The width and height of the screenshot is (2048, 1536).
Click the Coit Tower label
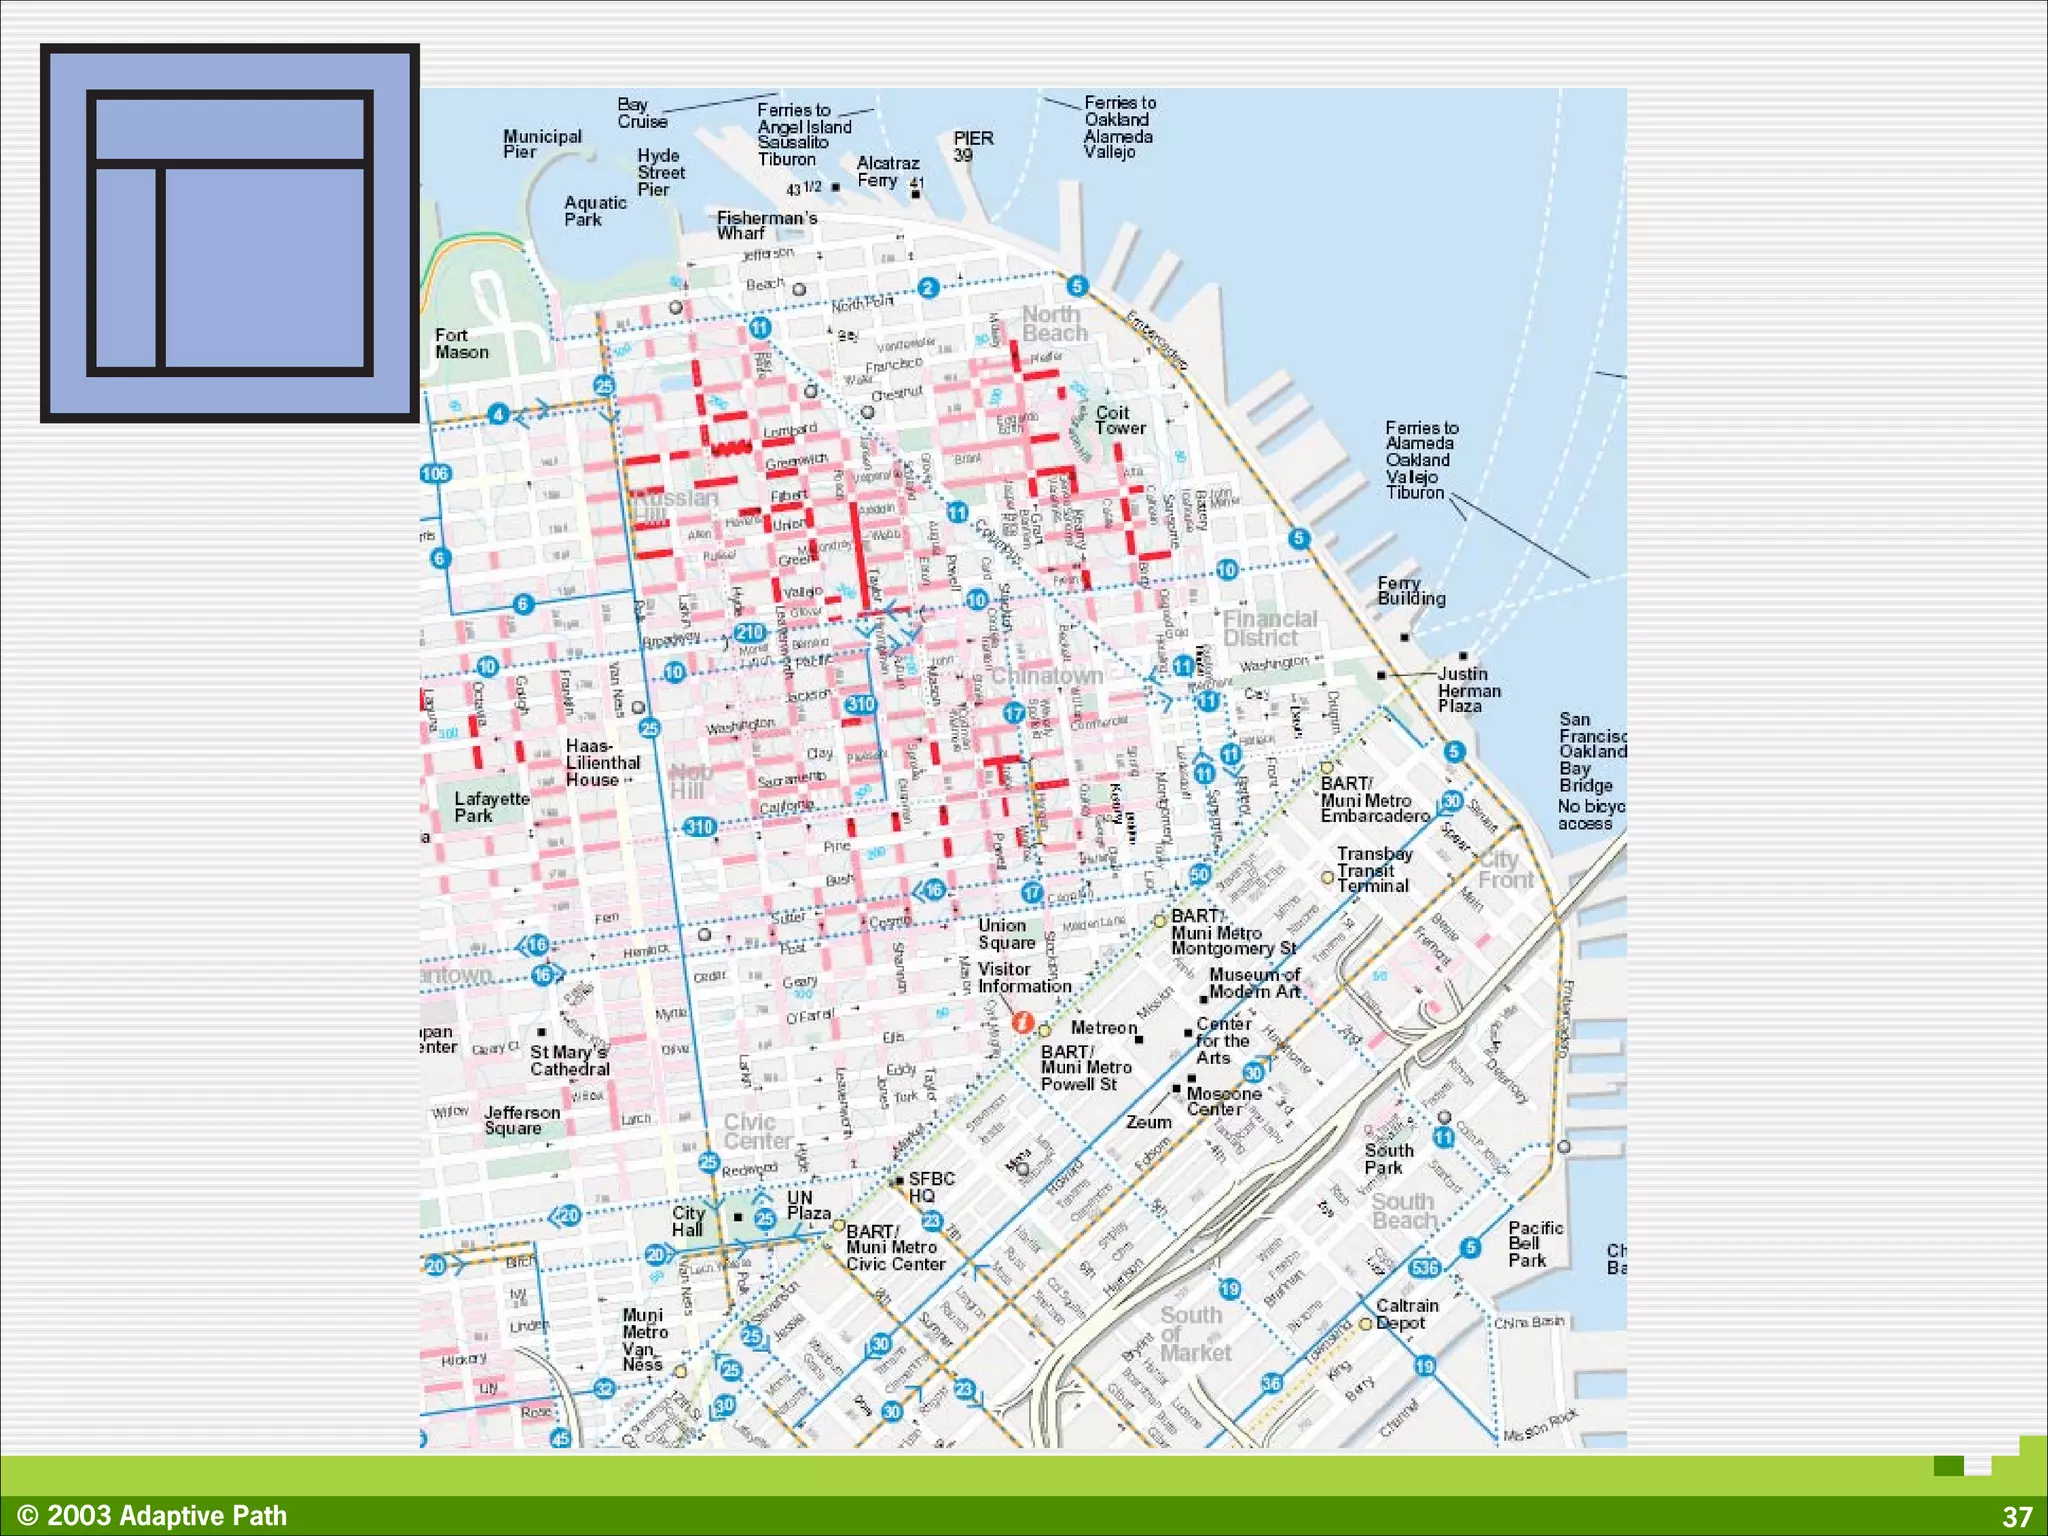(x=1120, y=420)
